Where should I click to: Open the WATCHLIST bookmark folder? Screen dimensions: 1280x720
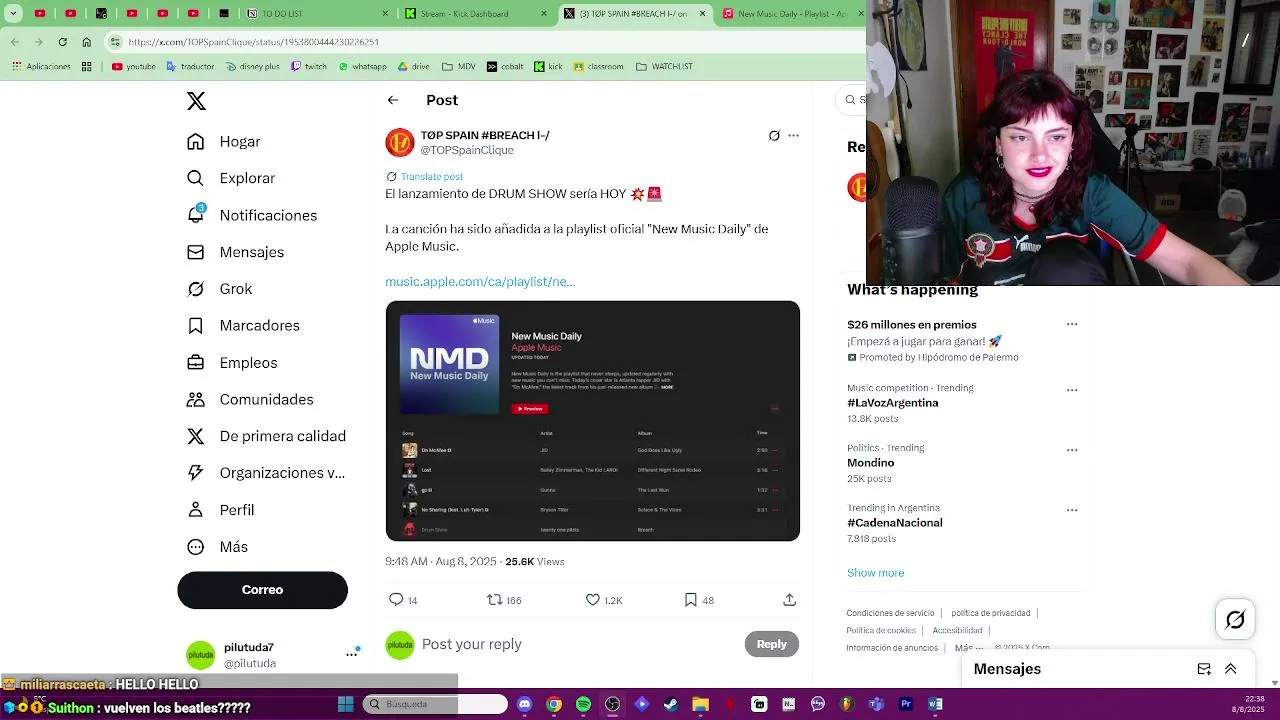[665, 67]
